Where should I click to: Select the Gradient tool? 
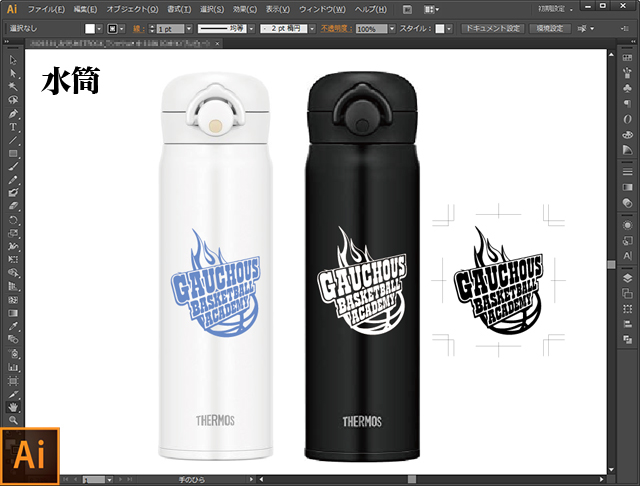pyautogui.click(x=13, y=313)
